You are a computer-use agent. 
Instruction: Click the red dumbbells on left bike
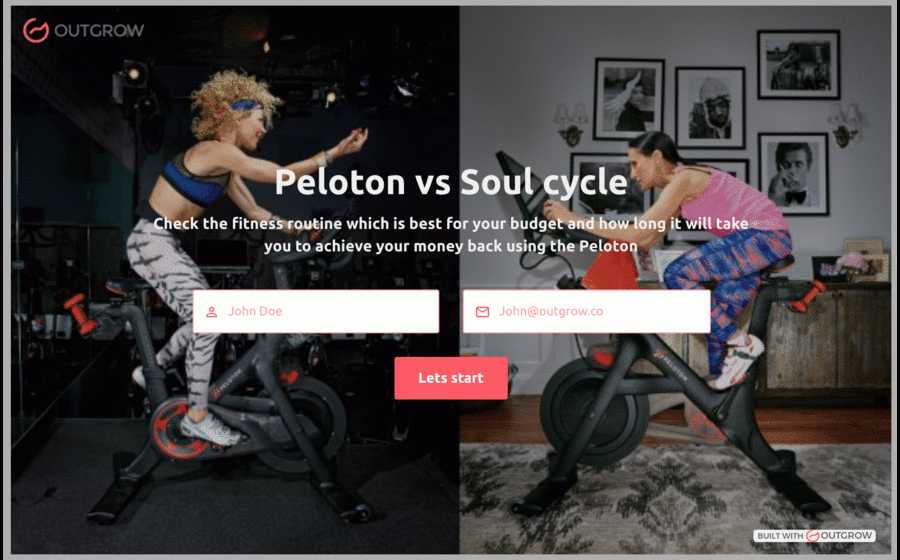pos(80,314)
